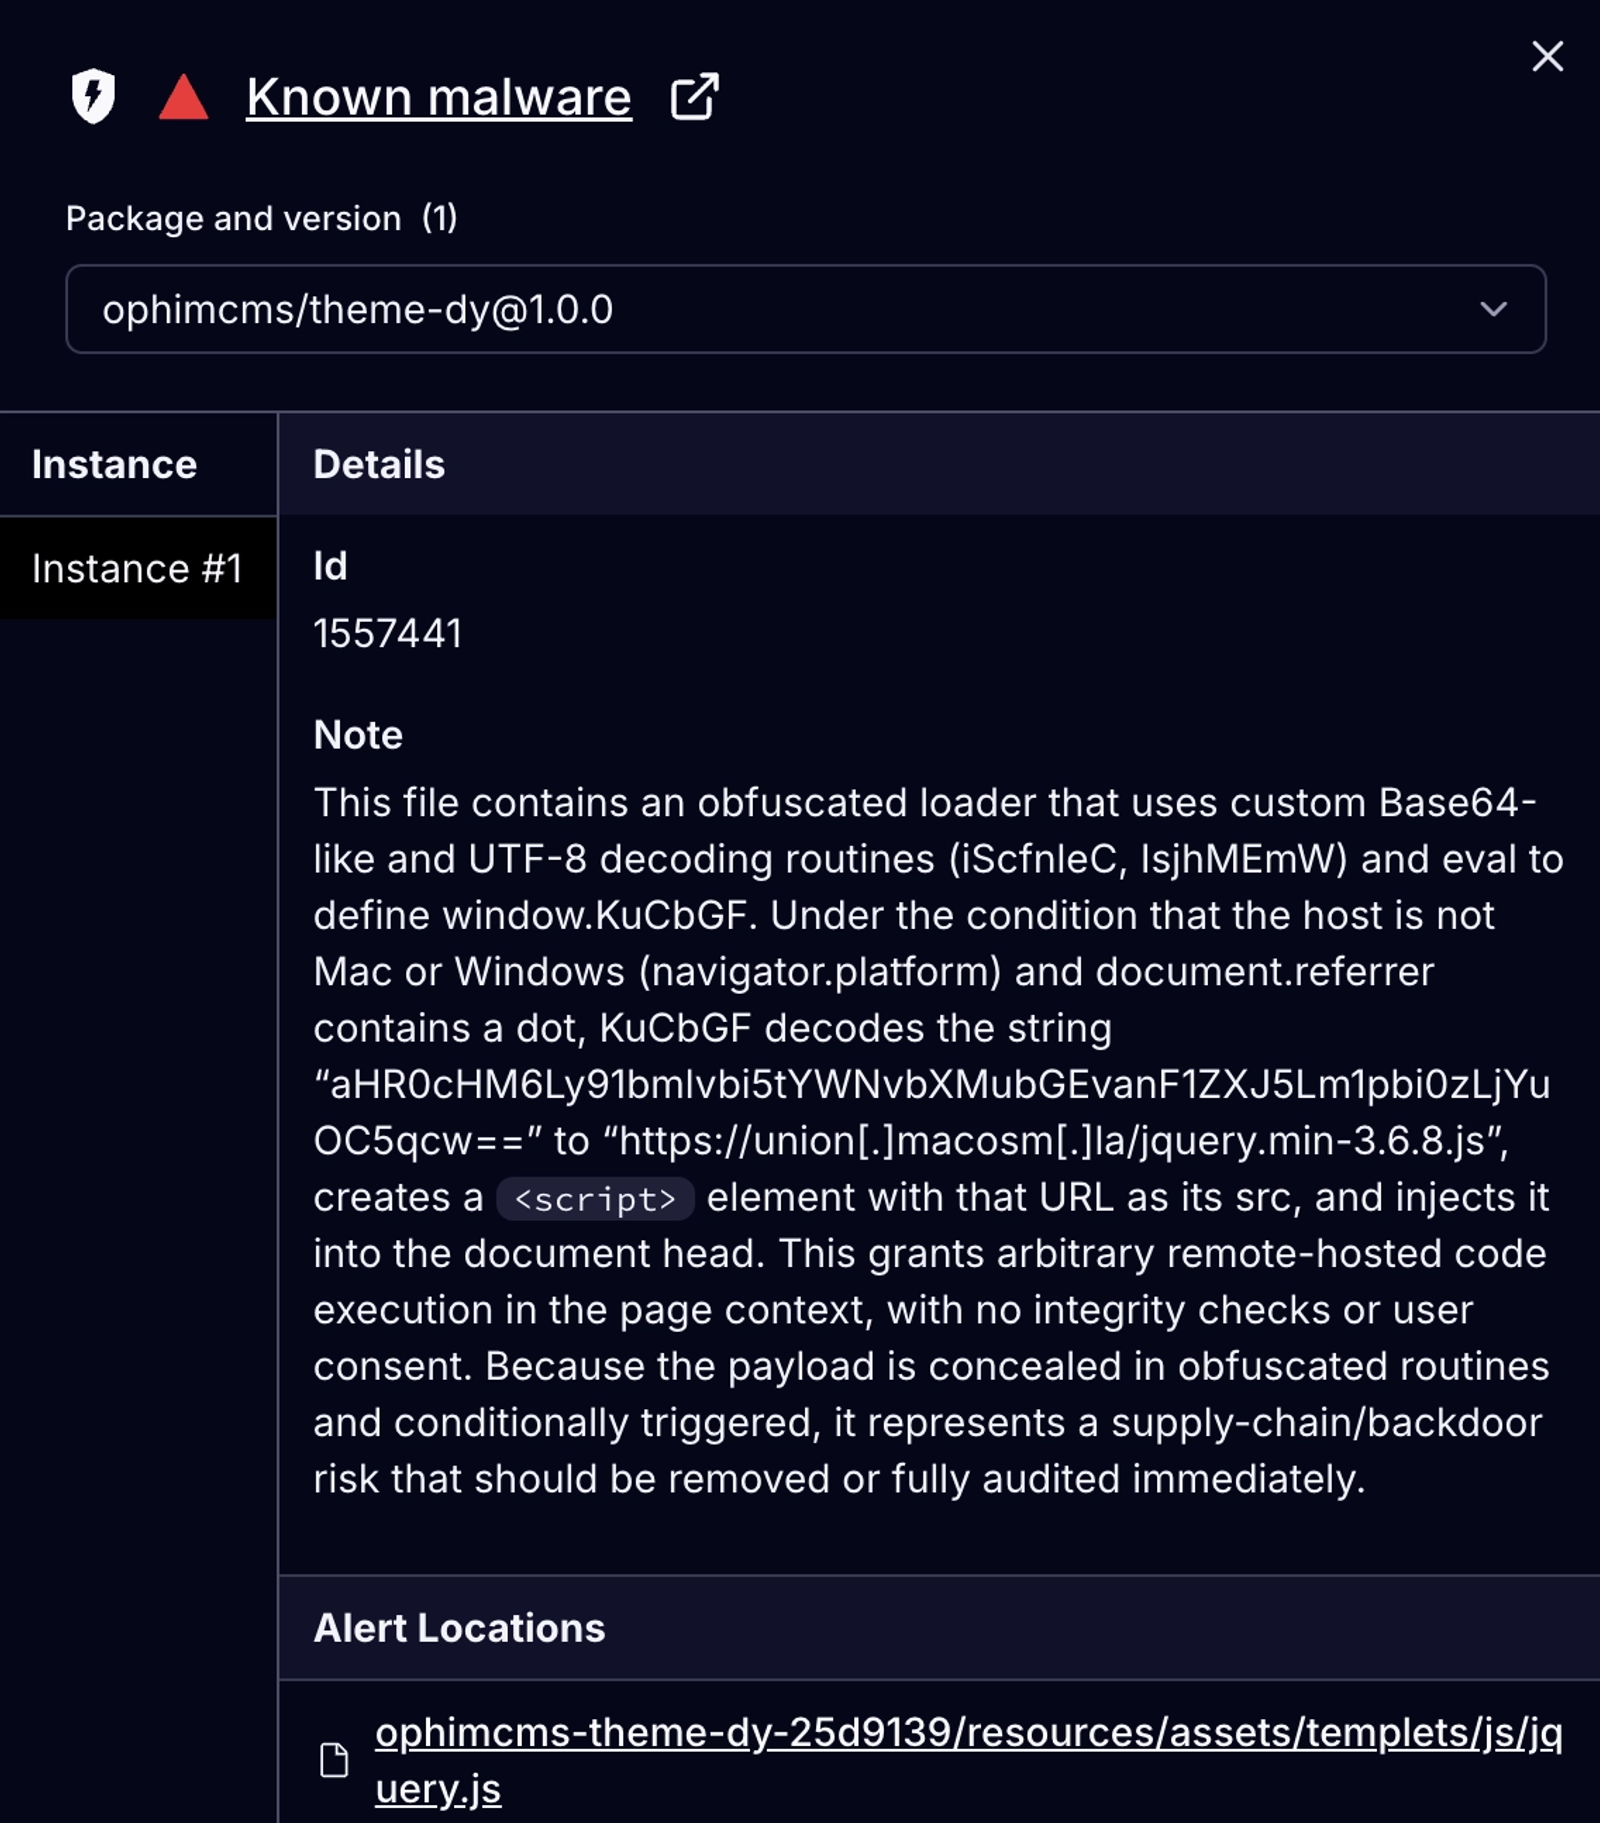Image resolution: width=1600 pixels, height=1823 pixels.
Task: Click the Instance column header
Action: (113, 463)
